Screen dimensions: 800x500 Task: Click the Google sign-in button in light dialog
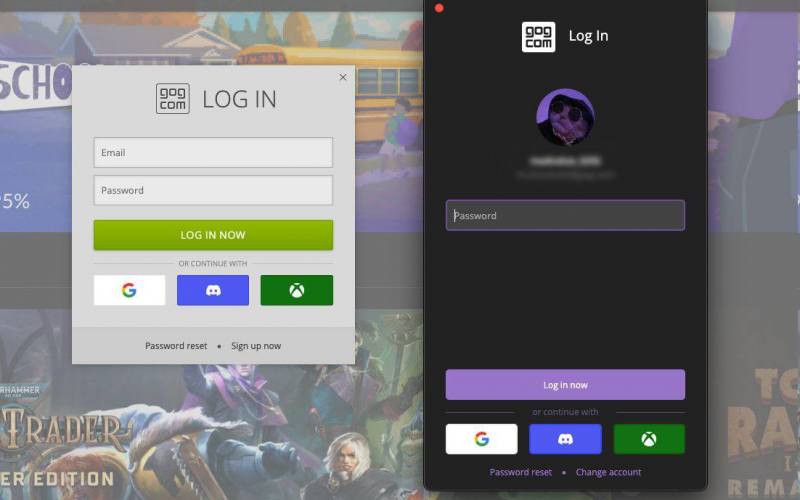[x=130, y=290]
